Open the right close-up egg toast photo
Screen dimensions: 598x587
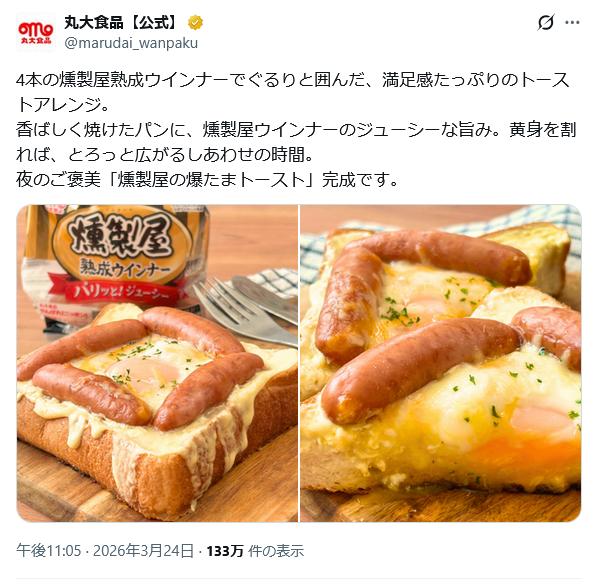[441, 363]
